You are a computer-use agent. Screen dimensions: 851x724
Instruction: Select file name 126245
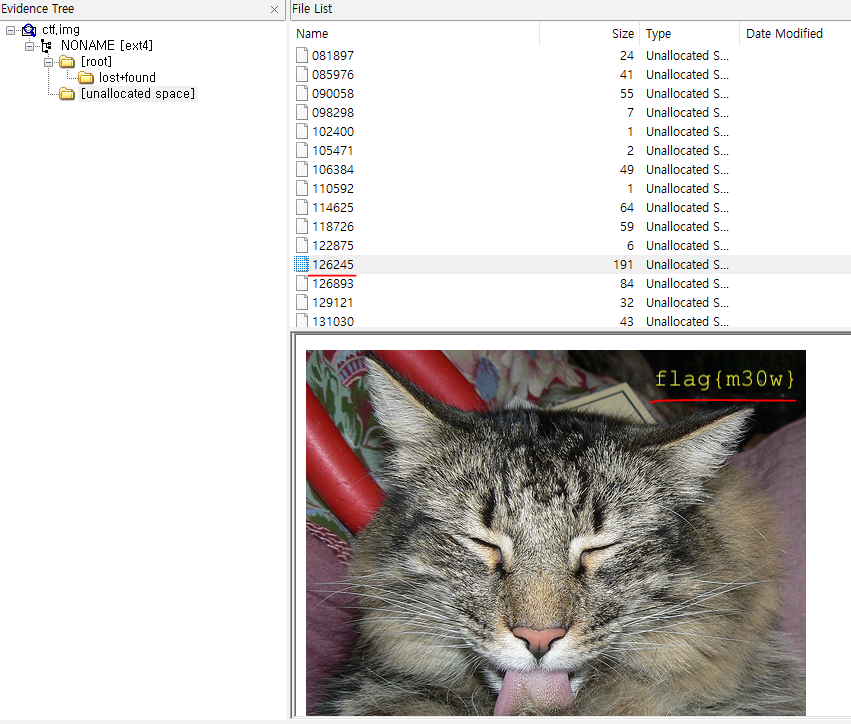click(333, 265)
